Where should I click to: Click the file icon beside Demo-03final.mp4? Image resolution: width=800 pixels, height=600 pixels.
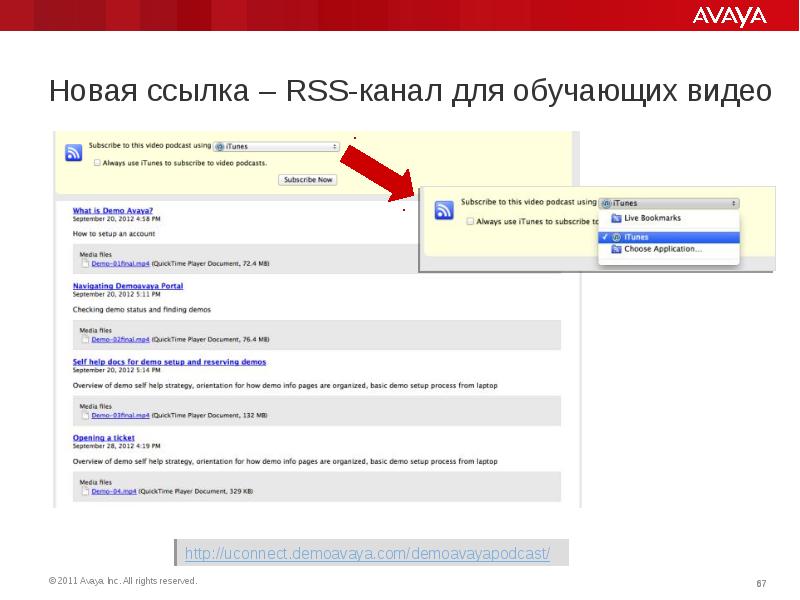click(x=85, y=414)
